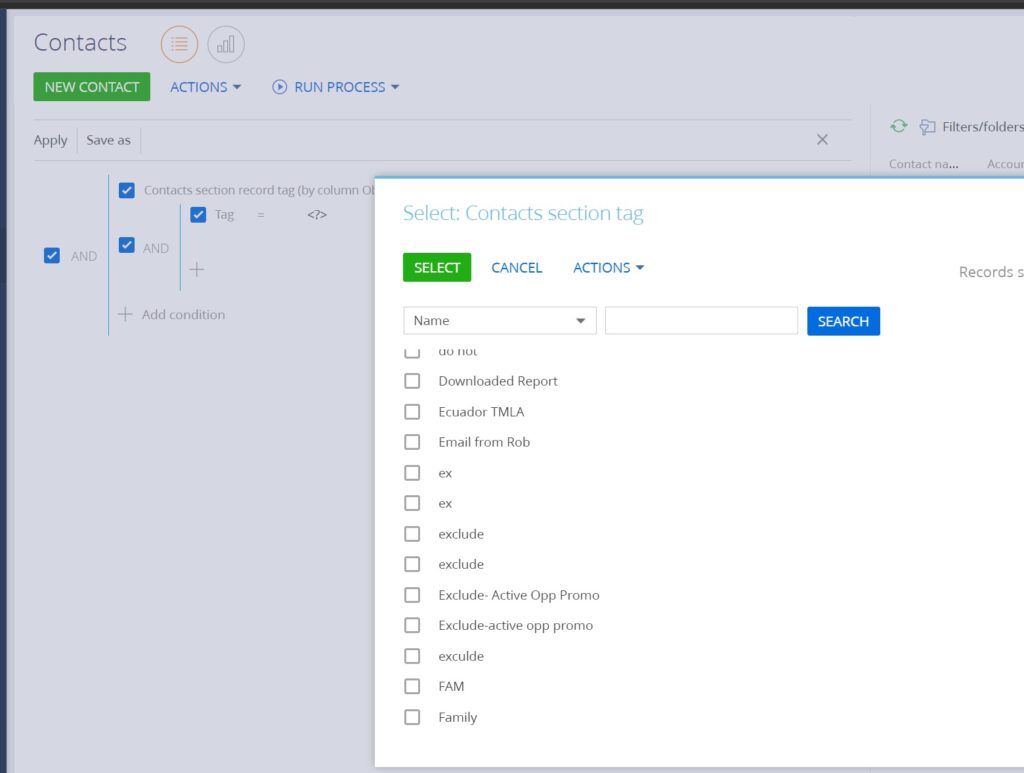This screenshot has width=1024, height=773.
Task: Open the Name column dropdown
Action: tap(500, 321)
